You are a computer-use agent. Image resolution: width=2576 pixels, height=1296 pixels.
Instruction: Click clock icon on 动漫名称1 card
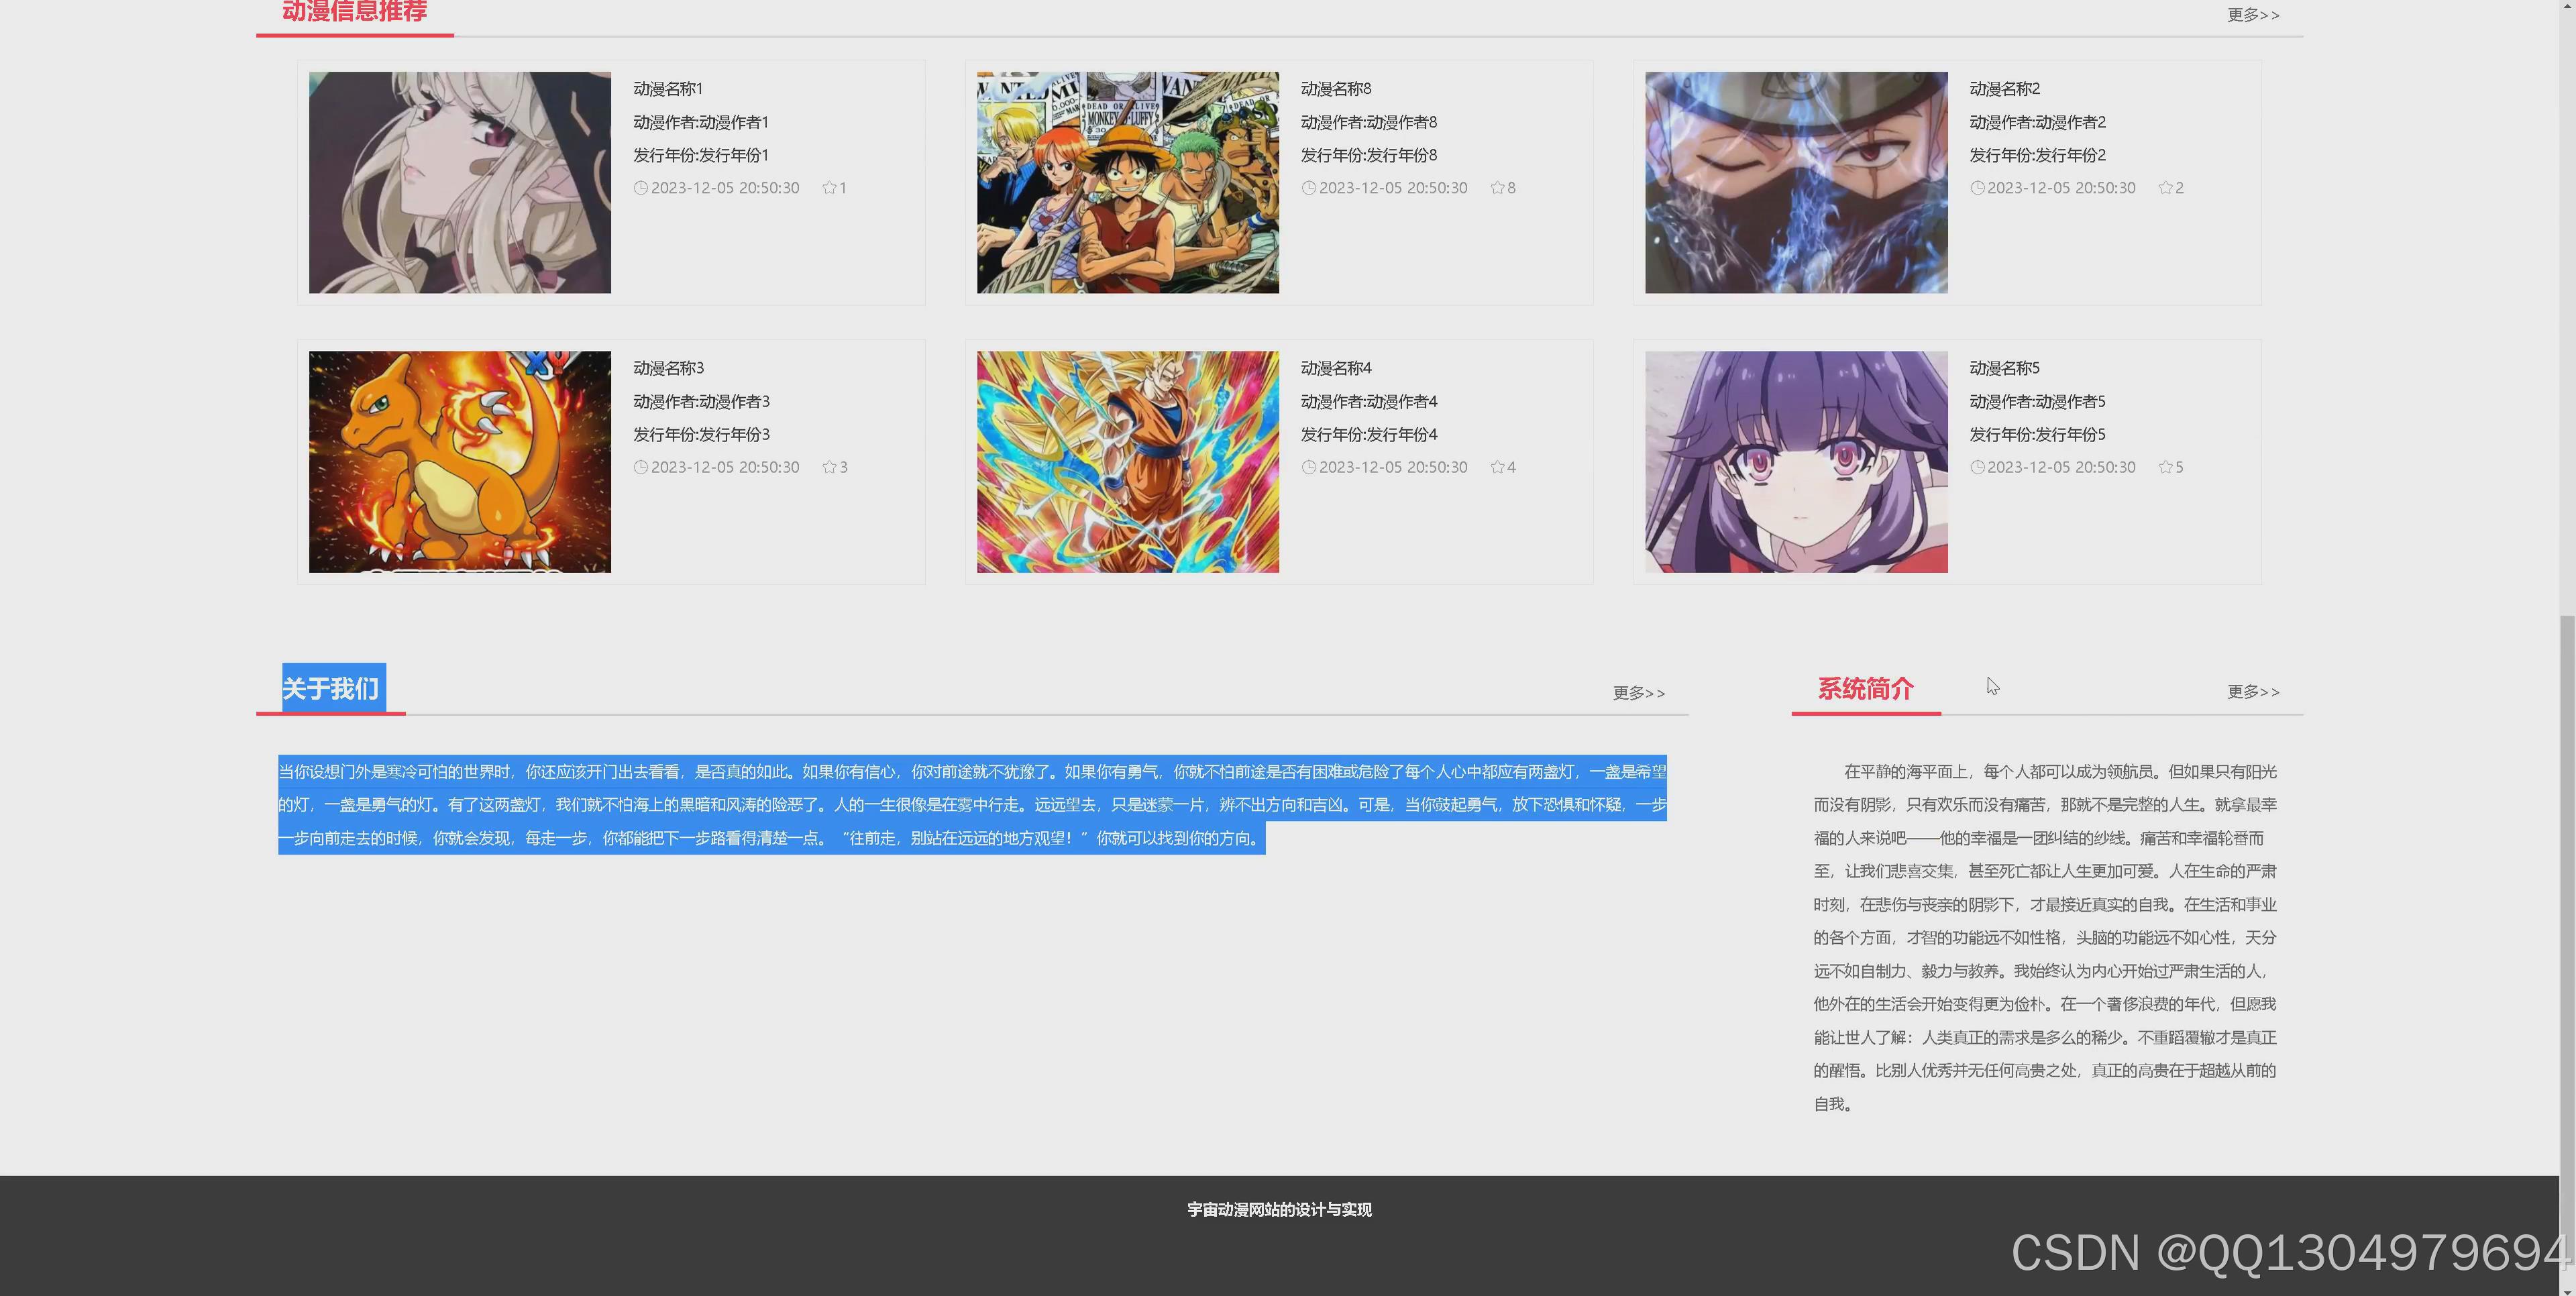(x=641, y=188)
